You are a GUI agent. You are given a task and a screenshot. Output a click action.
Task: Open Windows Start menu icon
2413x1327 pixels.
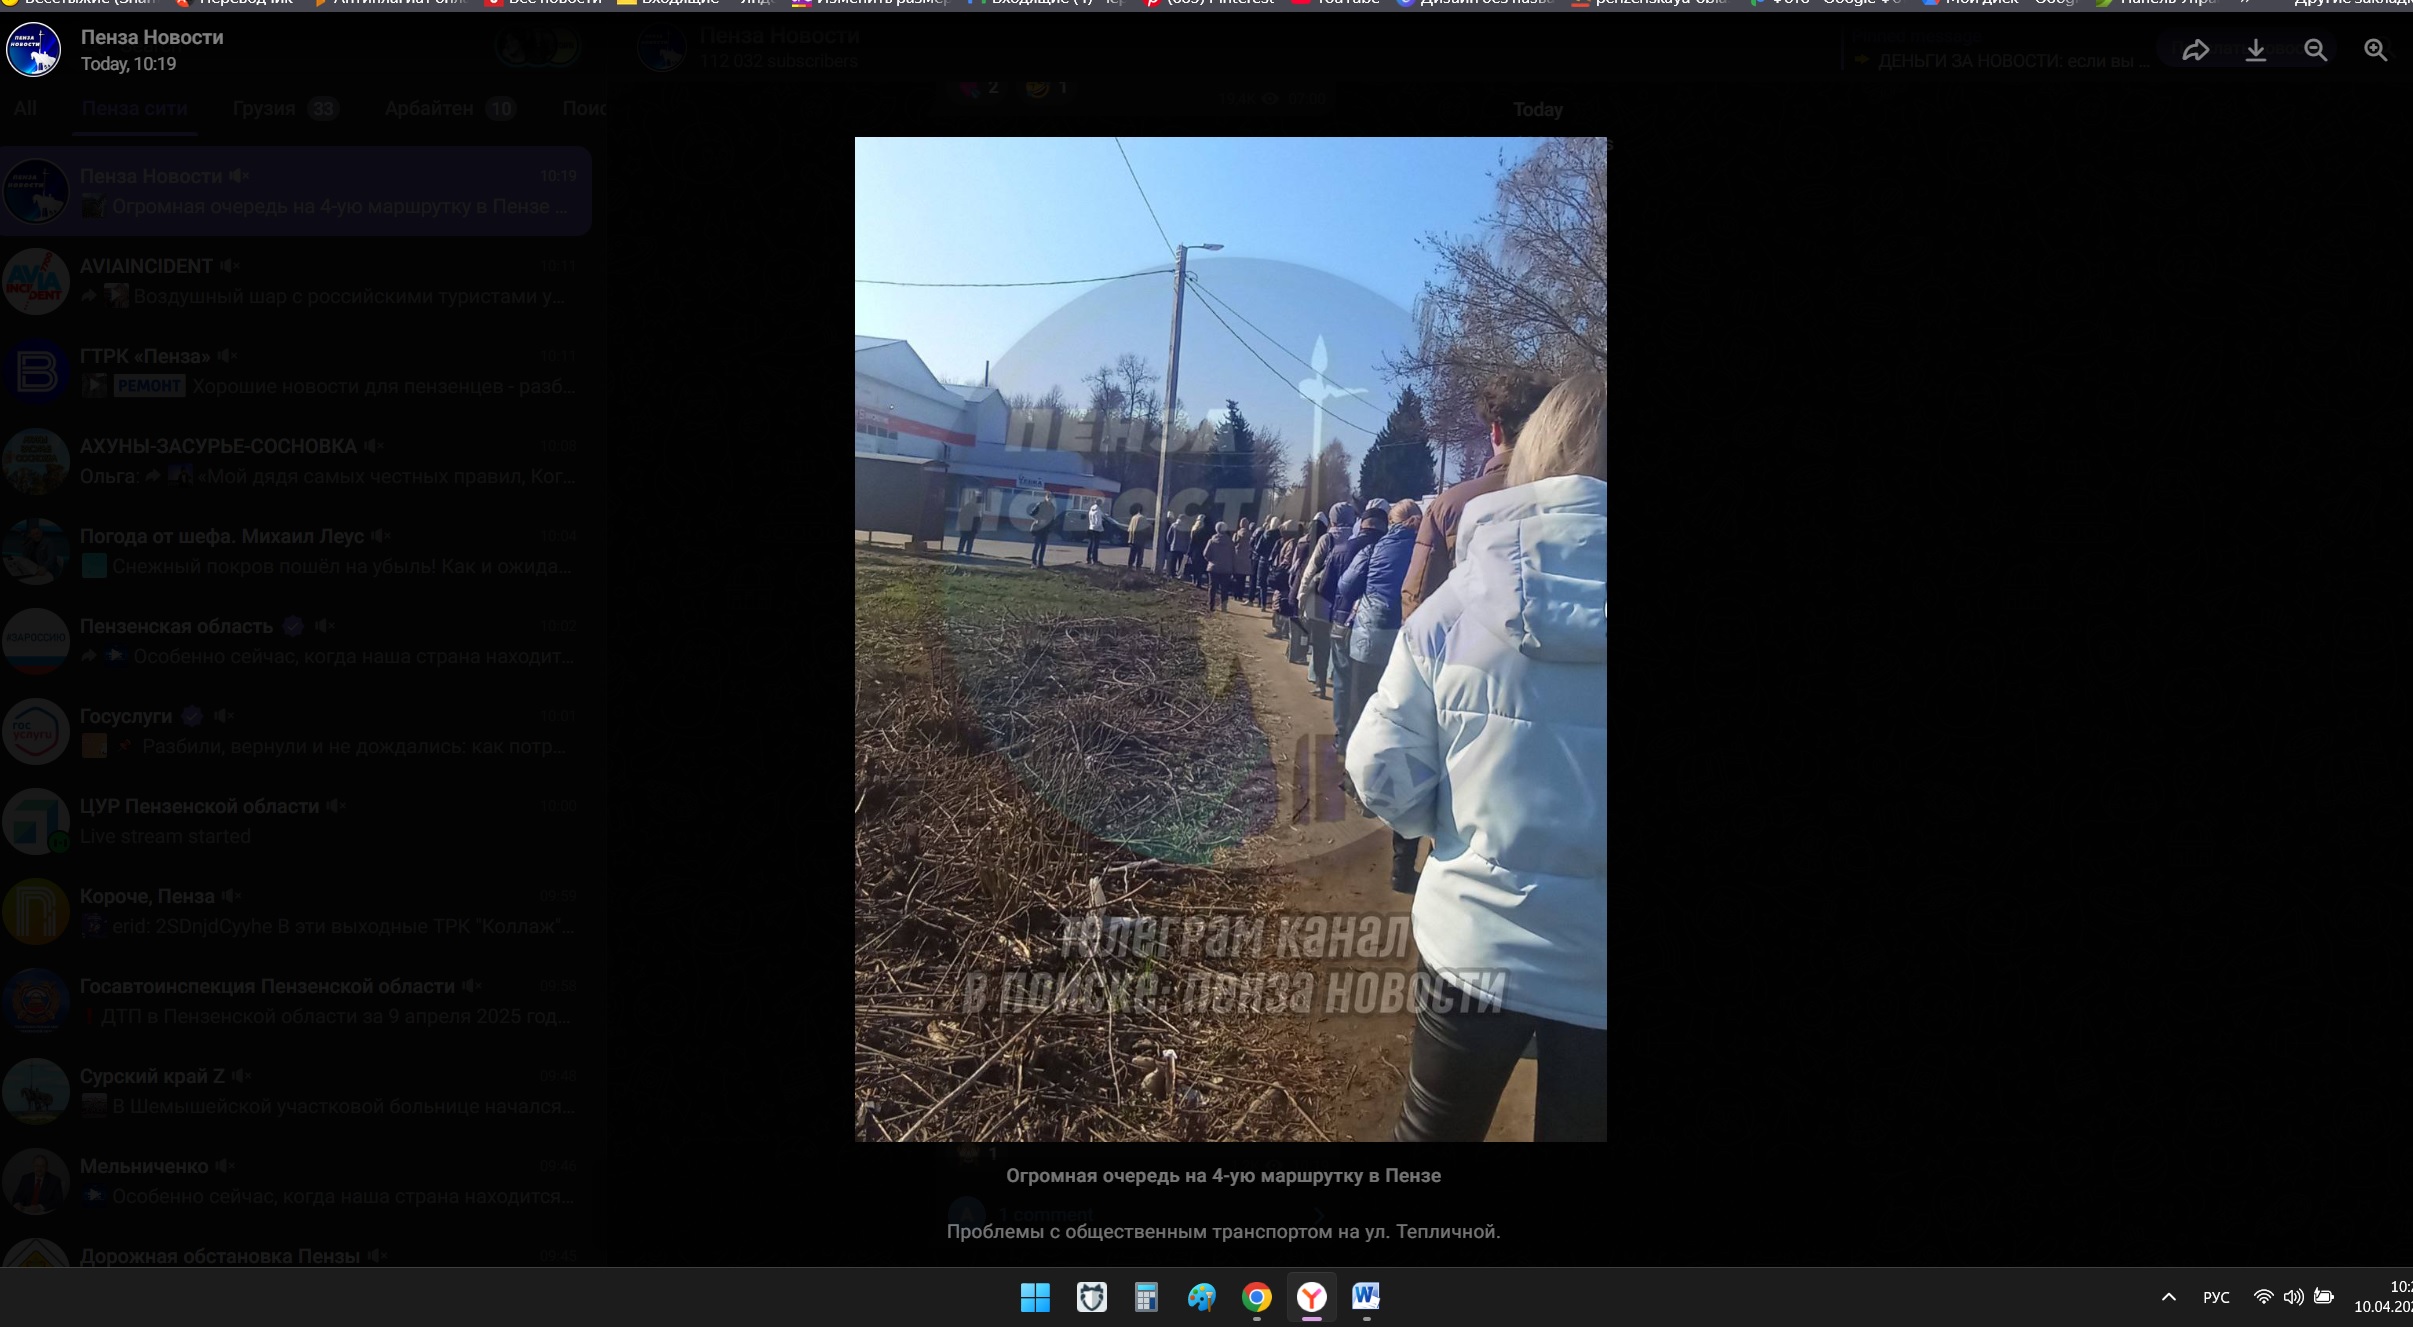pos(1035,1297)
